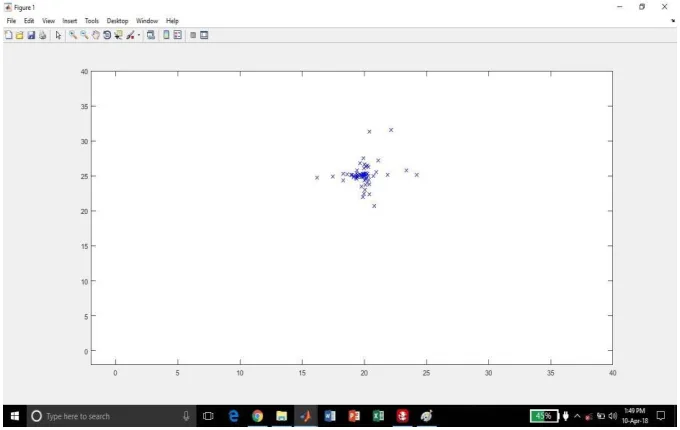This screenshot has width=680, height=430.
Task: Open the Insert menu
Action: tap(70, 21)
